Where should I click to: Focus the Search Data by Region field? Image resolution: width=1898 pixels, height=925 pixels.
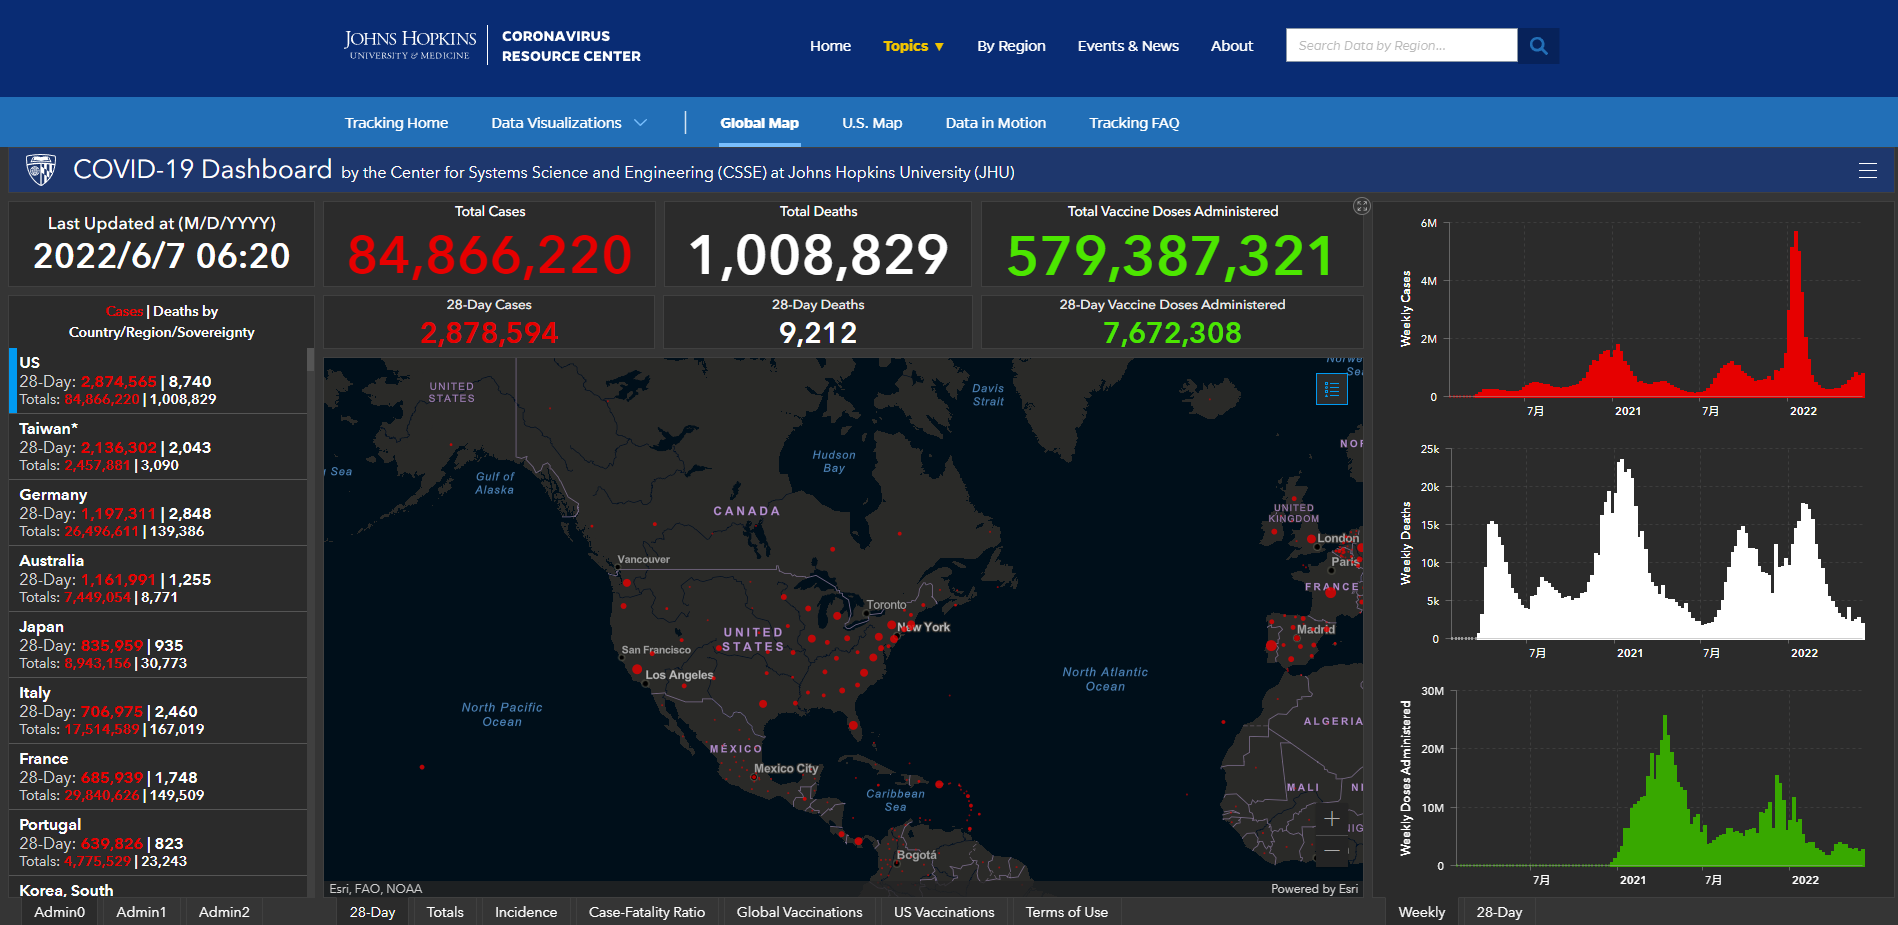point(1400,46)
